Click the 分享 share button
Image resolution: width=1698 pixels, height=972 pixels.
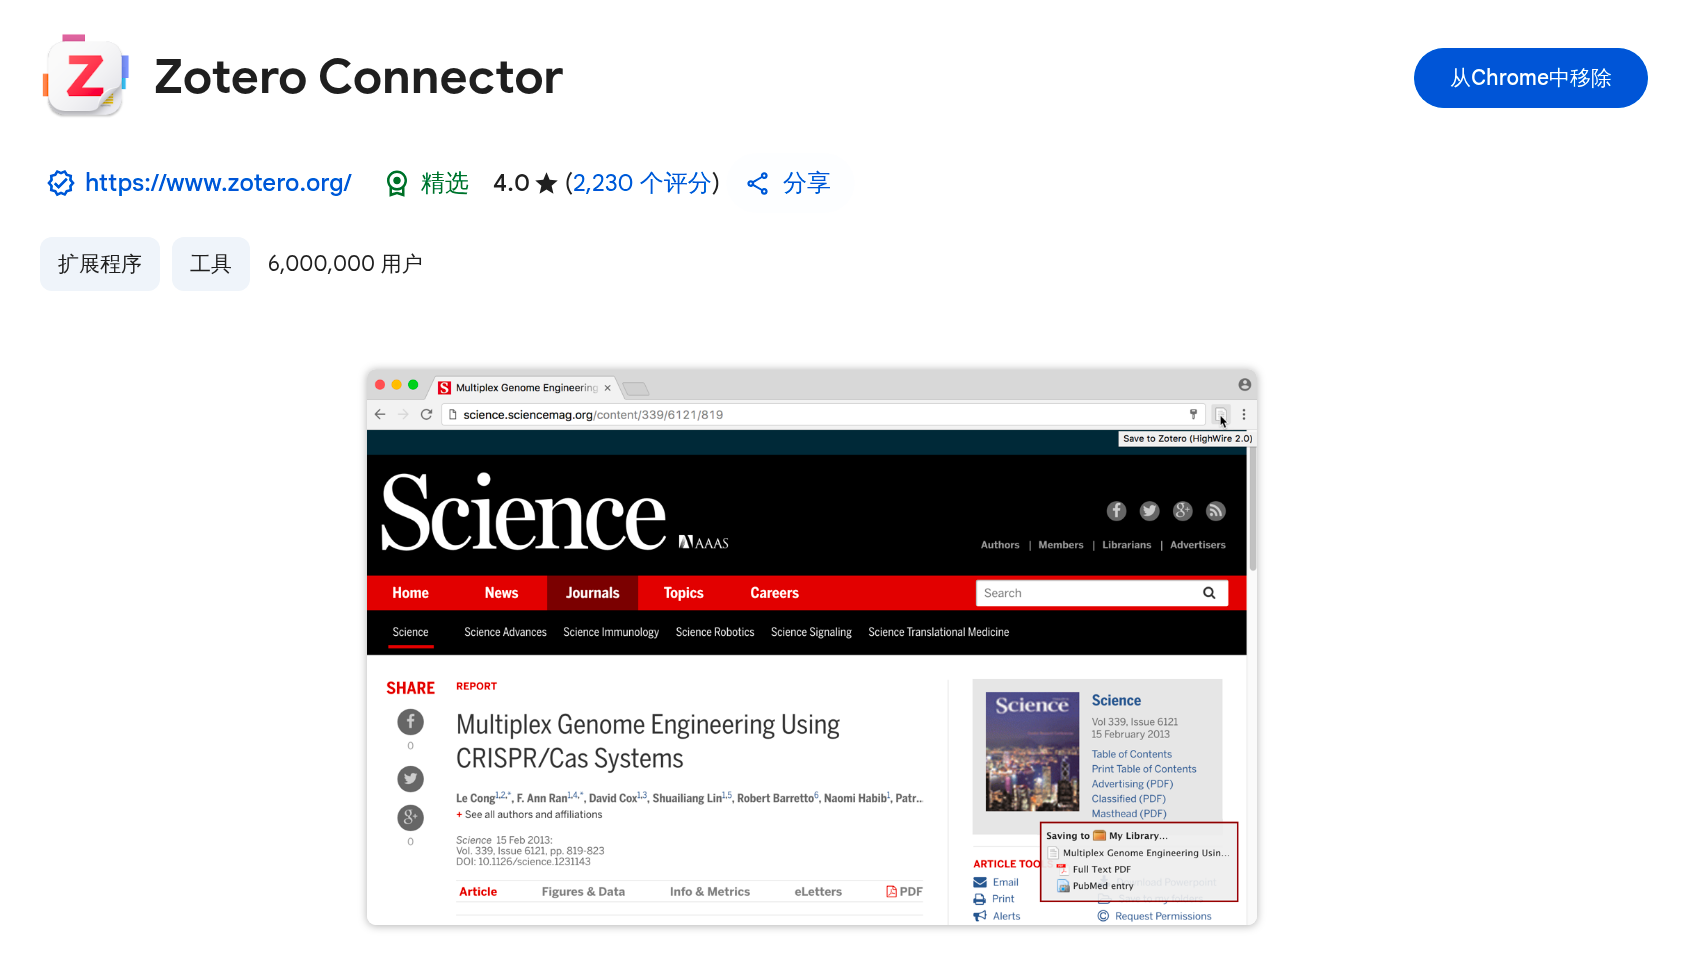(789, 183)
